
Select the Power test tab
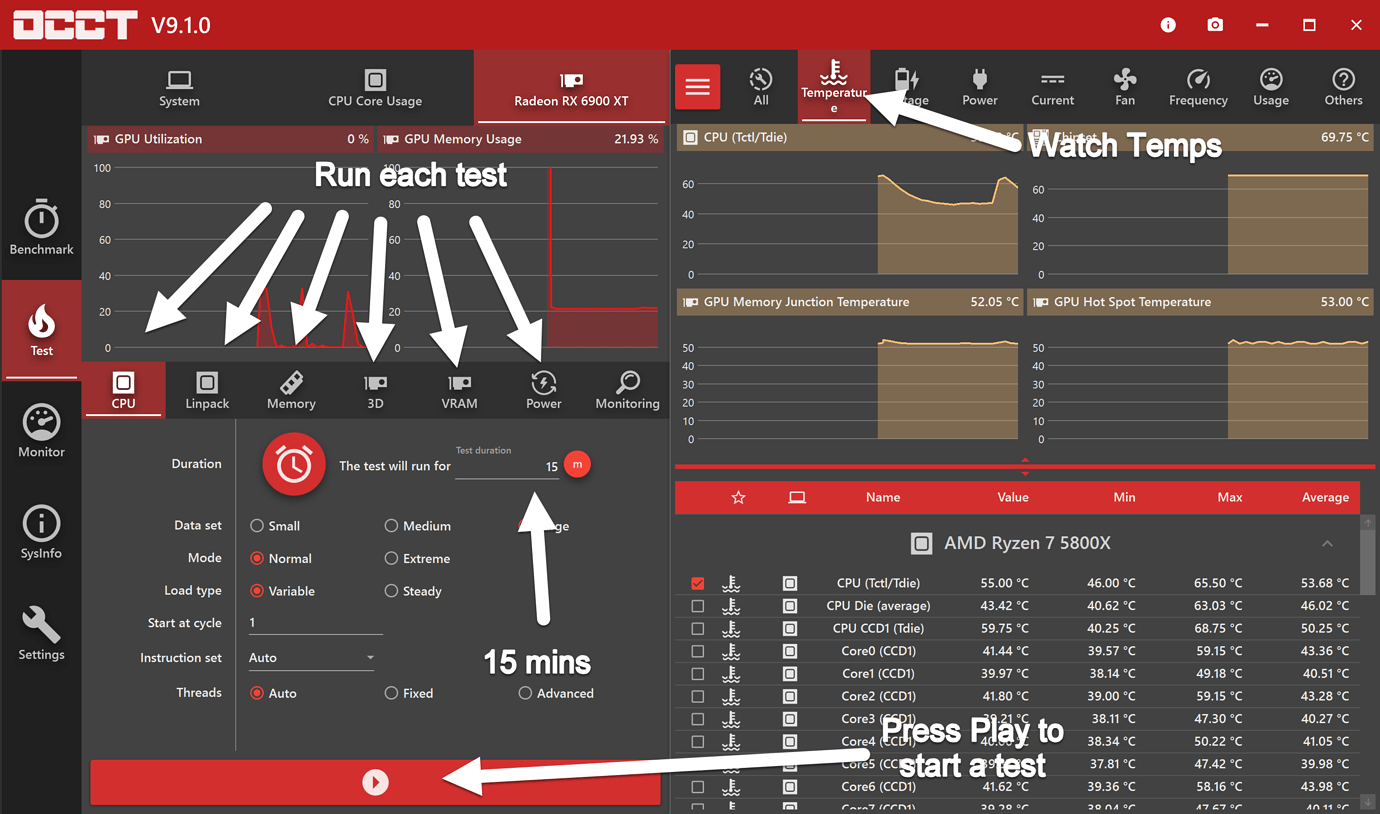(543, 390)
